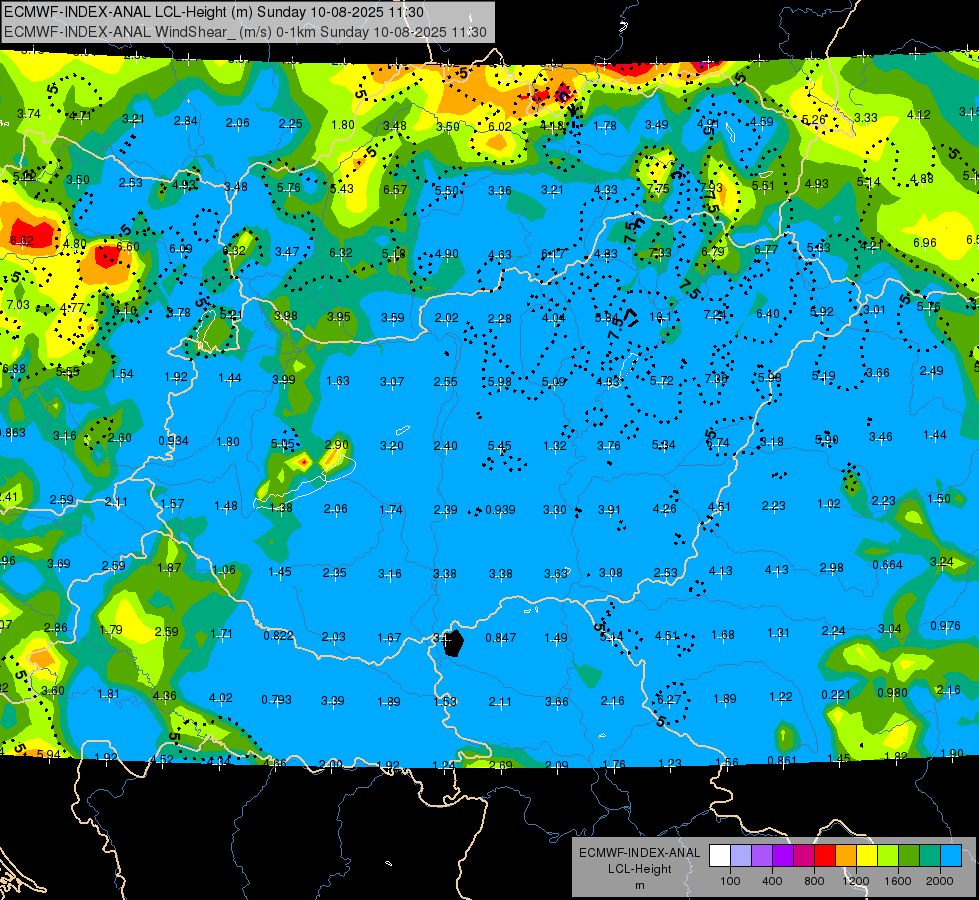Click the white 100 m legend swatch
Image resolution: width=979 pixels, height=900 pixels.
pyautogui.click(x=720, y=856)
